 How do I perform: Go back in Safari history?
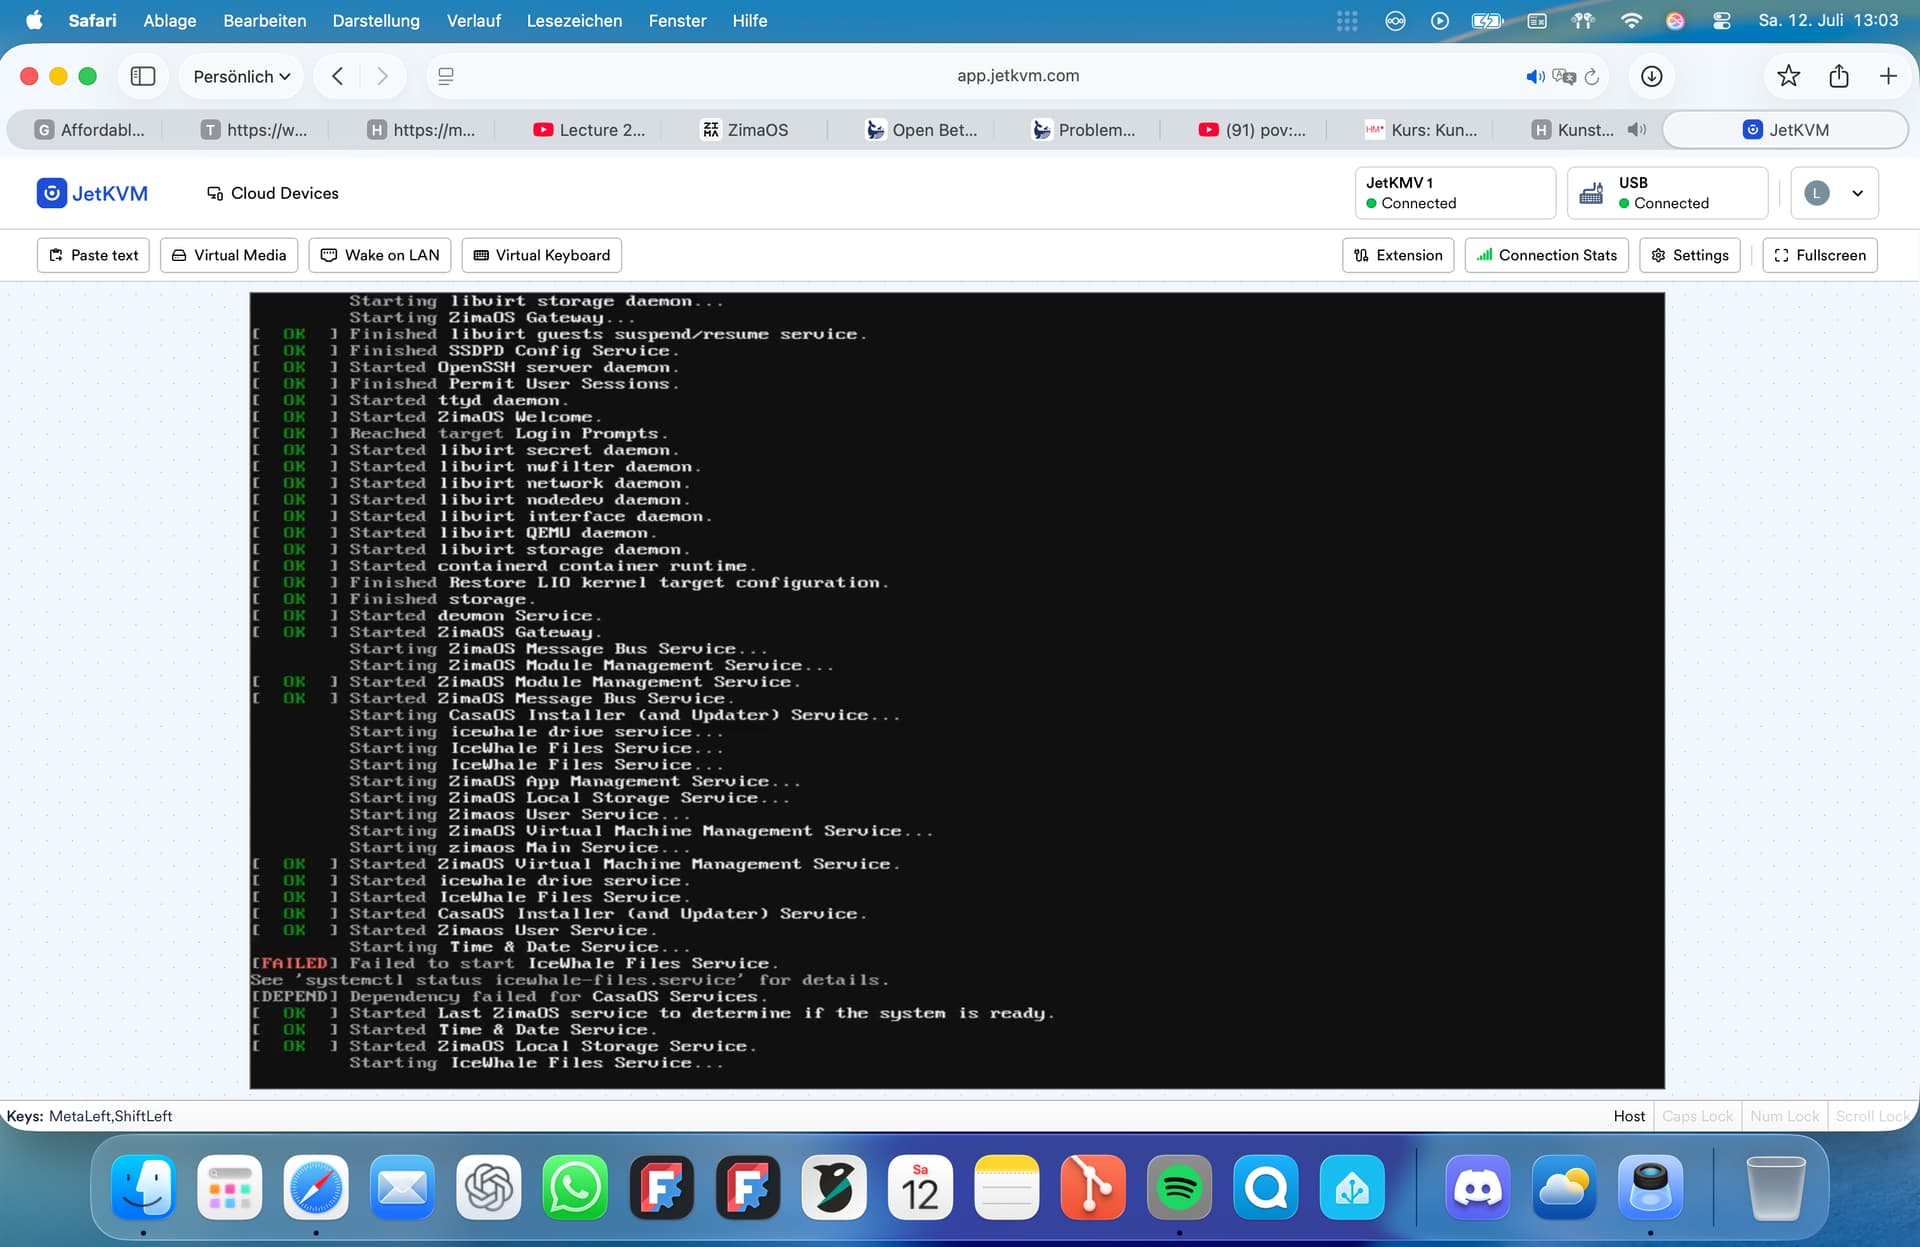(x=338, y=76)
